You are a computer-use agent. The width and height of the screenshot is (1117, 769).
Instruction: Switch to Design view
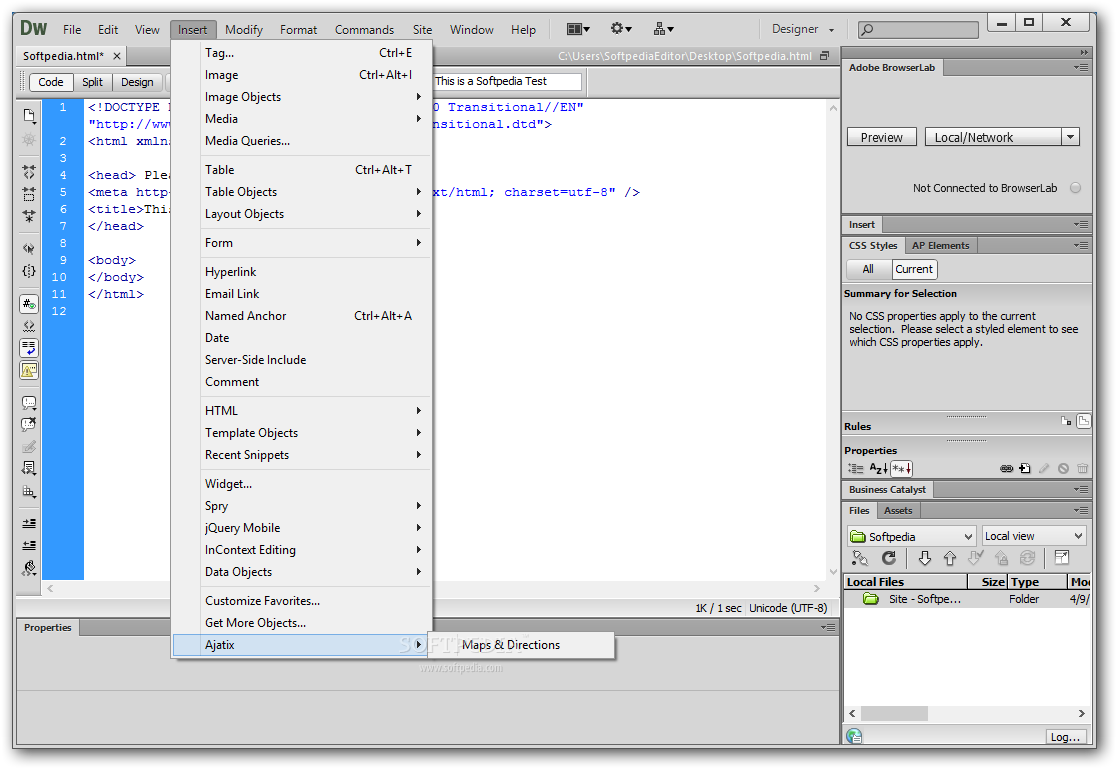coord(137,82)
